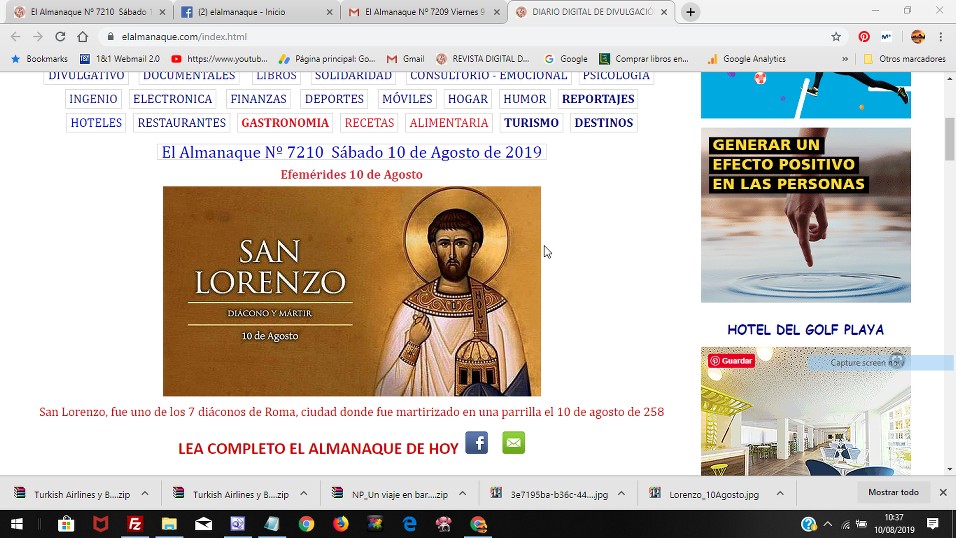Viewport: 956px width, 538px height.
Task: Switch to the El Almanaque Nº 7210 tab
Action: click(x=88, y=12)
